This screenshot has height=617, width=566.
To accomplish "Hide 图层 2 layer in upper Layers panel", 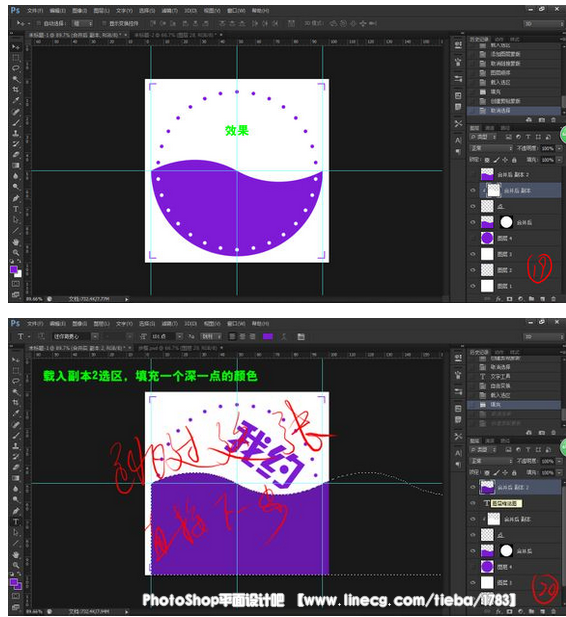I will 473,270.
